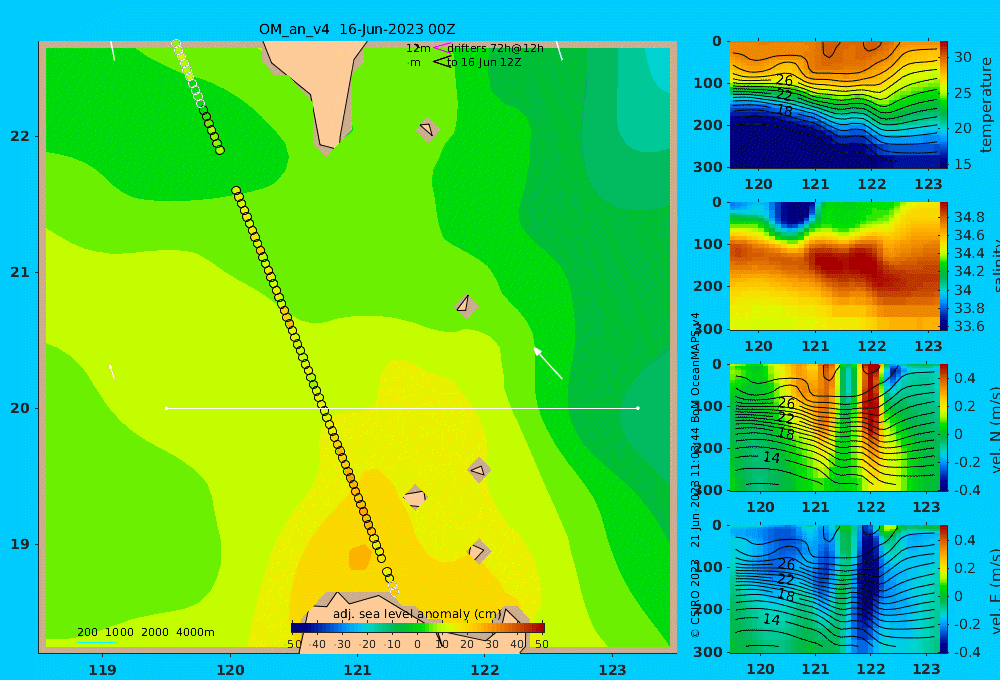Open the vel. N section panel
The image size is (1000, 680).
(x=834, y=427)
